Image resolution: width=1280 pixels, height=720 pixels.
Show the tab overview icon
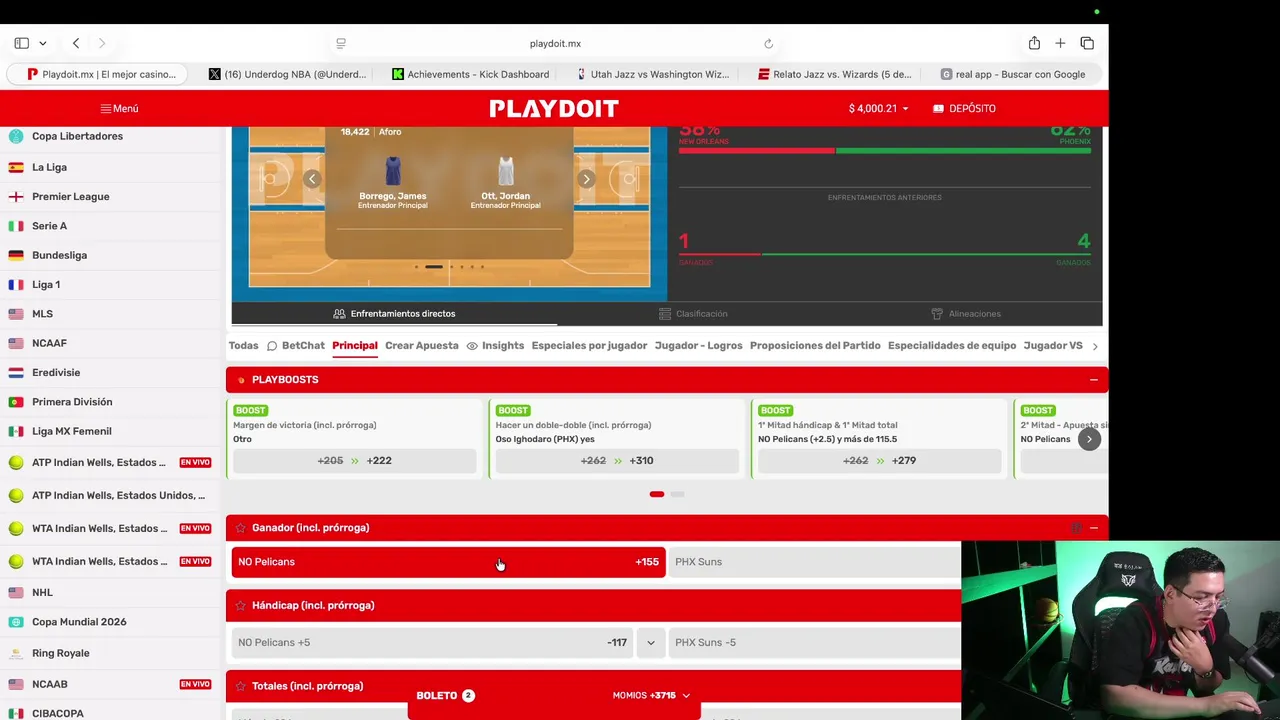[1087, 43]
